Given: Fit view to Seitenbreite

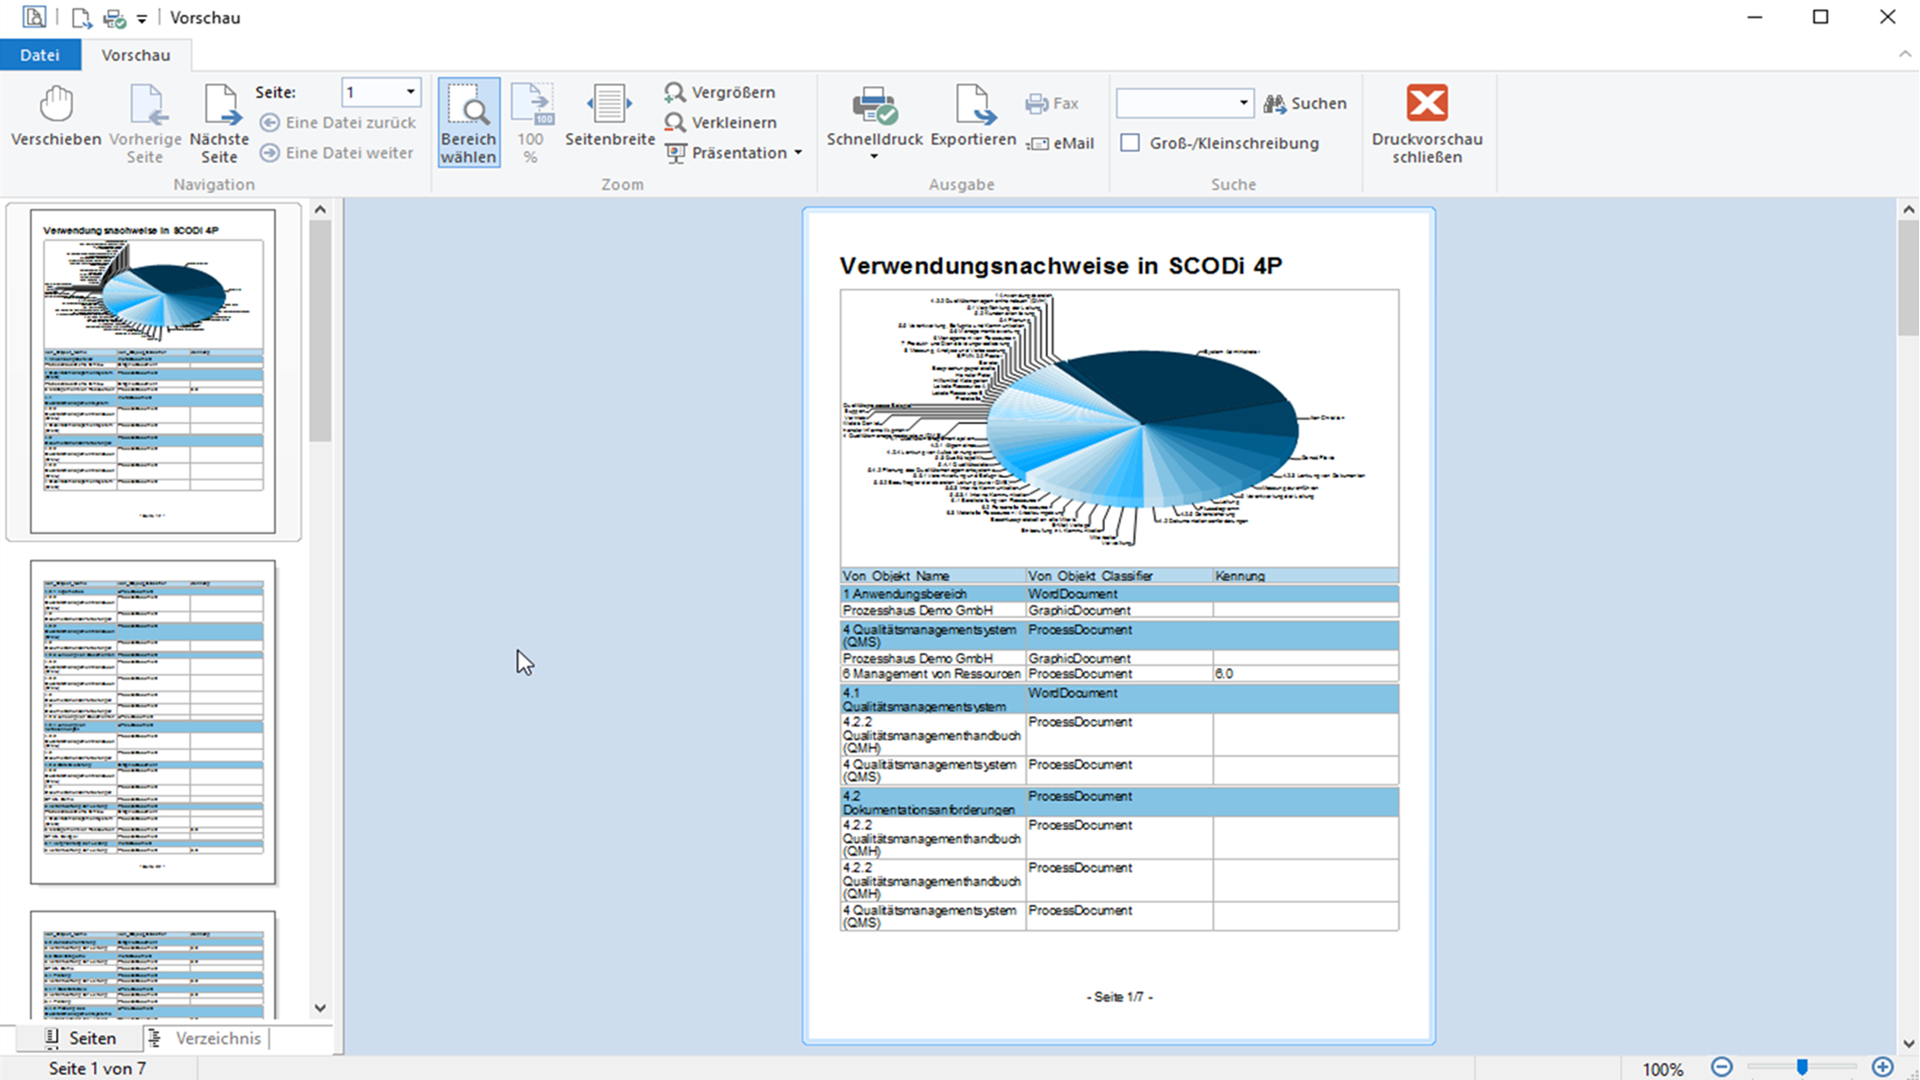Looking at the screenshot, I should tap(609, 118).
